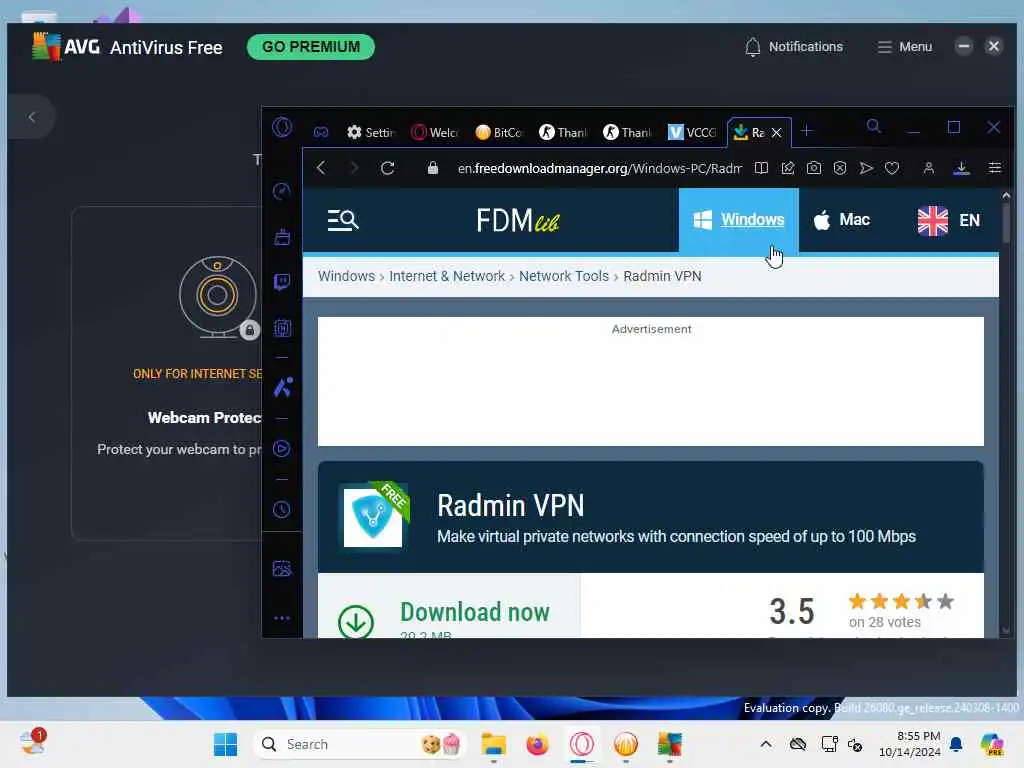The image size is (1024, 768).
Task: Click the star rating row
Action: (901, 601)
